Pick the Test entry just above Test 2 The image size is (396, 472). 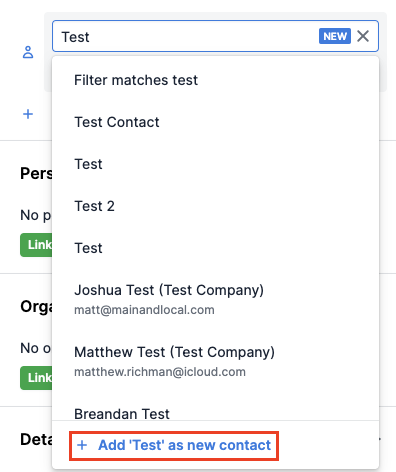(x=215, y=164)
